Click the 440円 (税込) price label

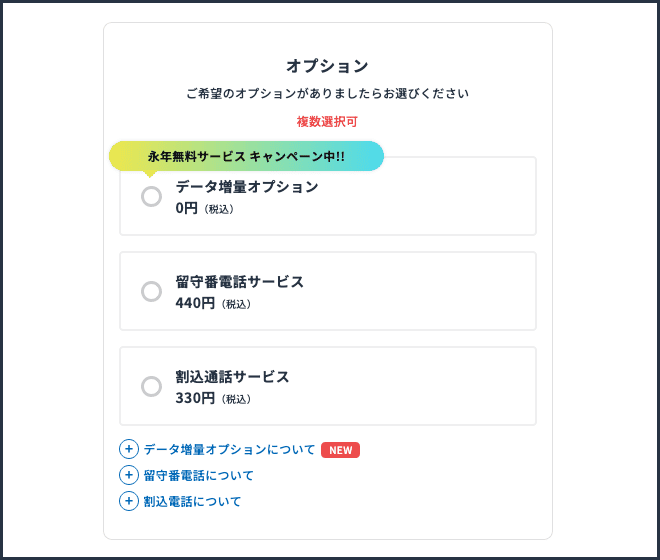[x=213, y=303]
